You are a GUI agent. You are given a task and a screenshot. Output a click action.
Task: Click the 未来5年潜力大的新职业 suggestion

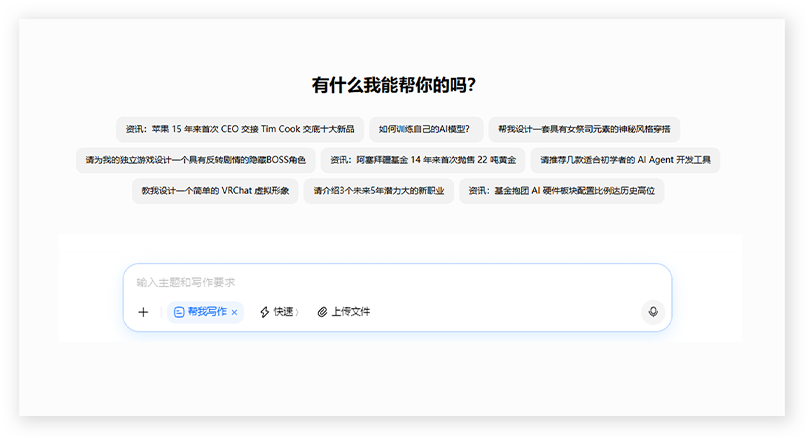tap(379, 191)
